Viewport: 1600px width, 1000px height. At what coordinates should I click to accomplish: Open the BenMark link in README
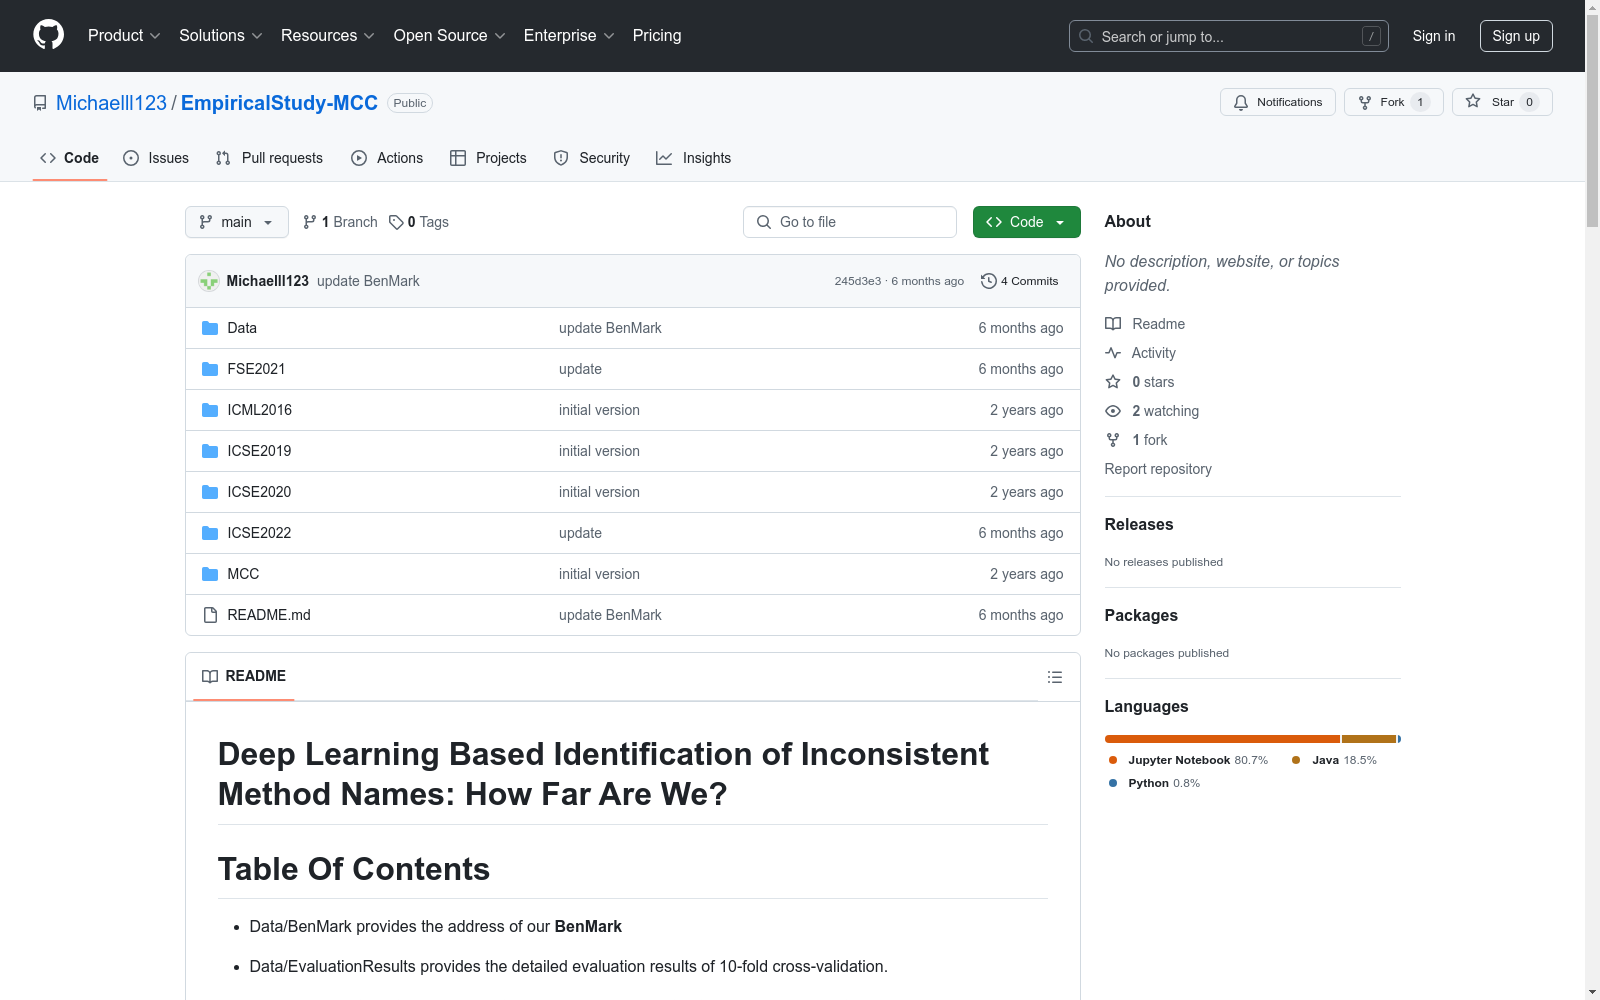[x=588, y=927]
